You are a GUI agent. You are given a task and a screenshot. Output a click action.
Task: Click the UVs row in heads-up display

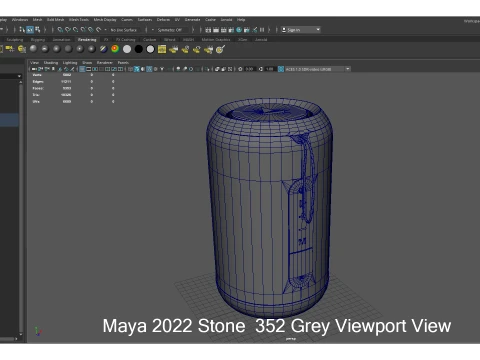tap(73, 102)
